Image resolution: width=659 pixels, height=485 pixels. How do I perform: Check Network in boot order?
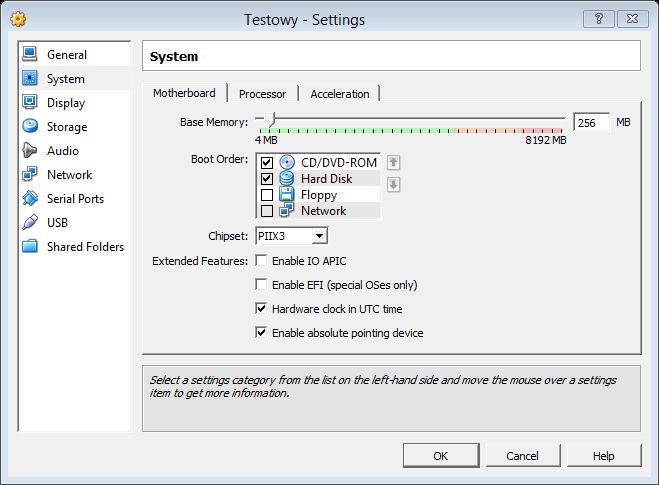267,211
